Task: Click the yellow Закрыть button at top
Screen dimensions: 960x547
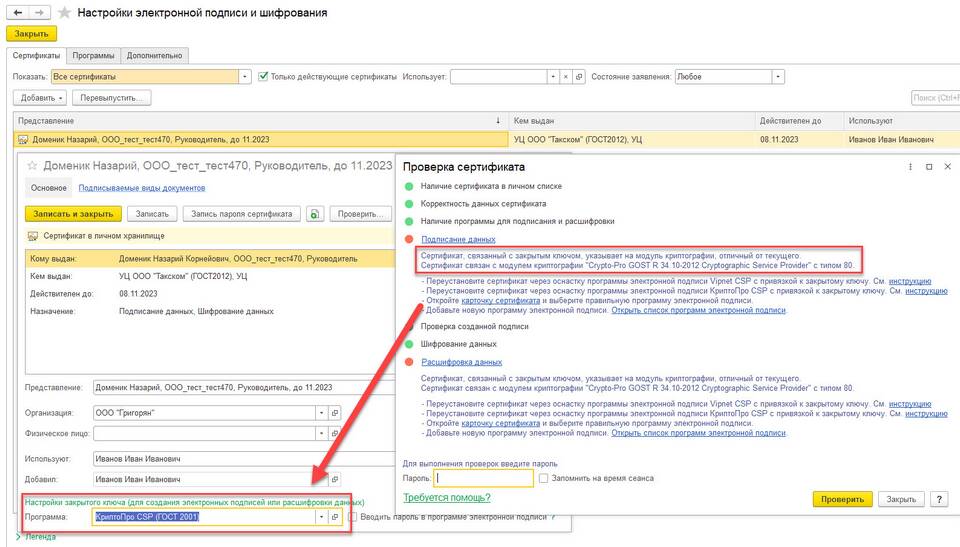Action: coord(31,34)
